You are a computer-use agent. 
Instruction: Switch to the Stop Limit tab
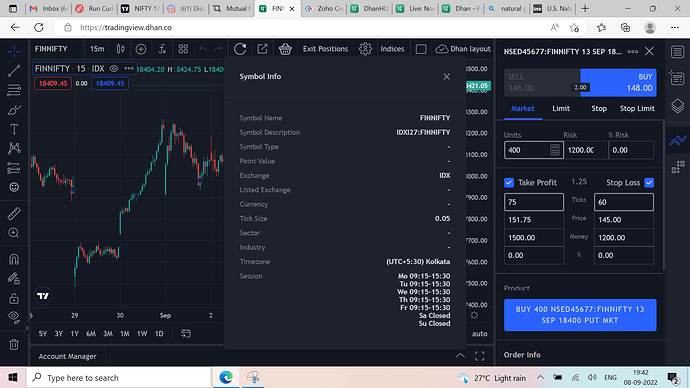(637, 109)
